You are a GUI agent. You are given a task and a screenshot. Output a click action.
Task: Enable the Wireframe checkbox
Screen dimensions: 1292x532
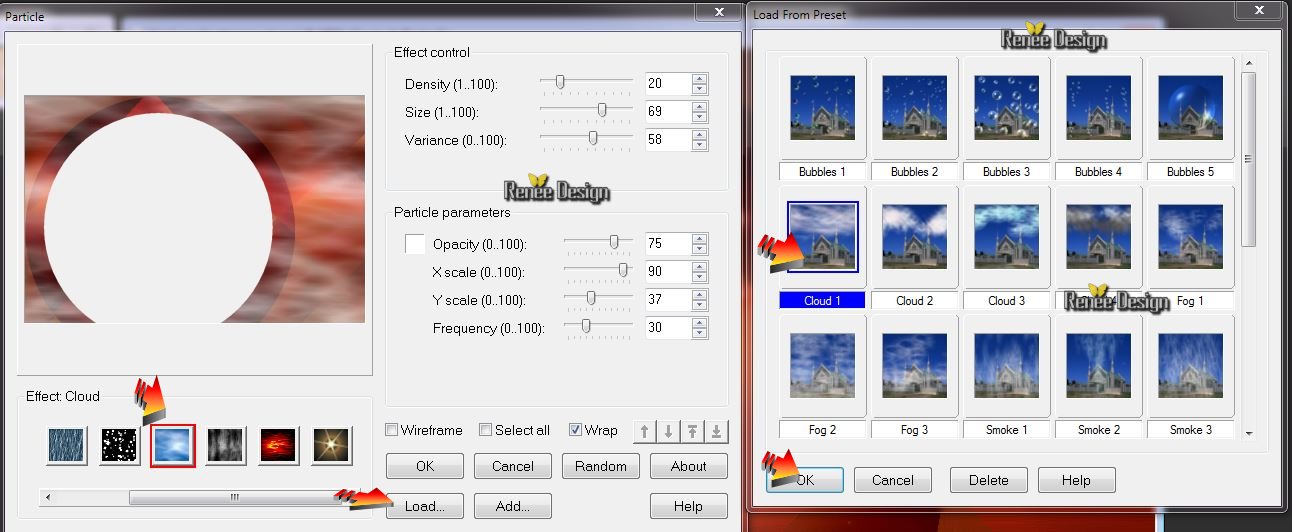(392, 430)
